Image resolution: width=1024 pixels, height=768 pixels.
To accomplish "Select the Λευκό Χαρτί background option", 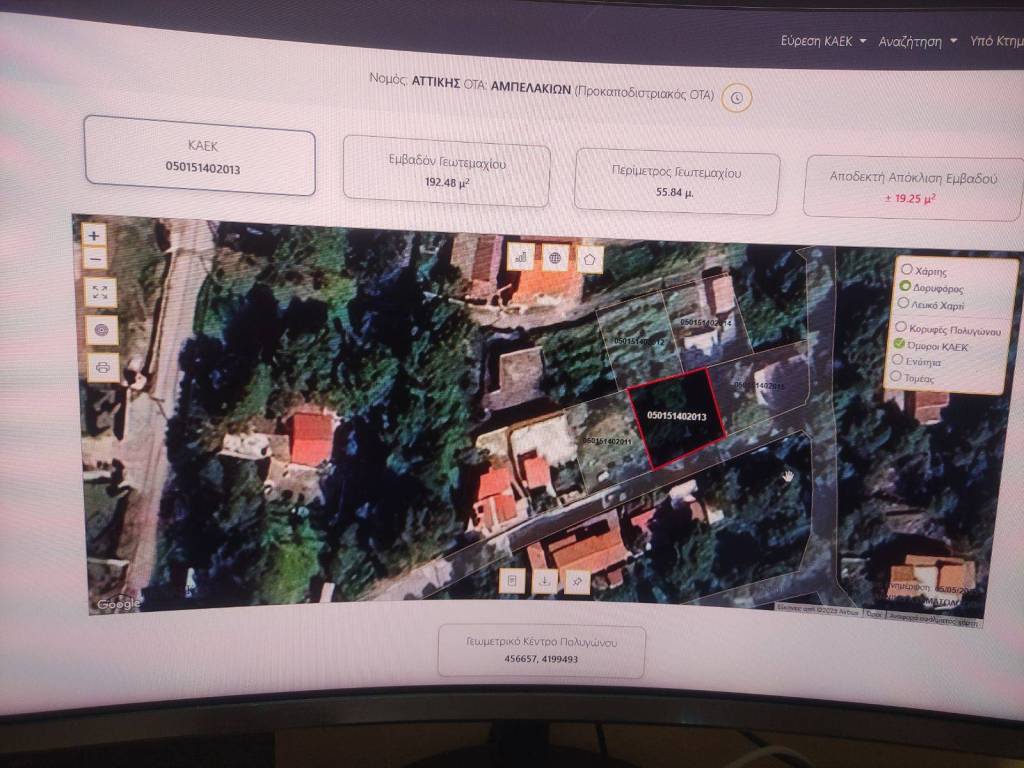I will pos(904,303).
